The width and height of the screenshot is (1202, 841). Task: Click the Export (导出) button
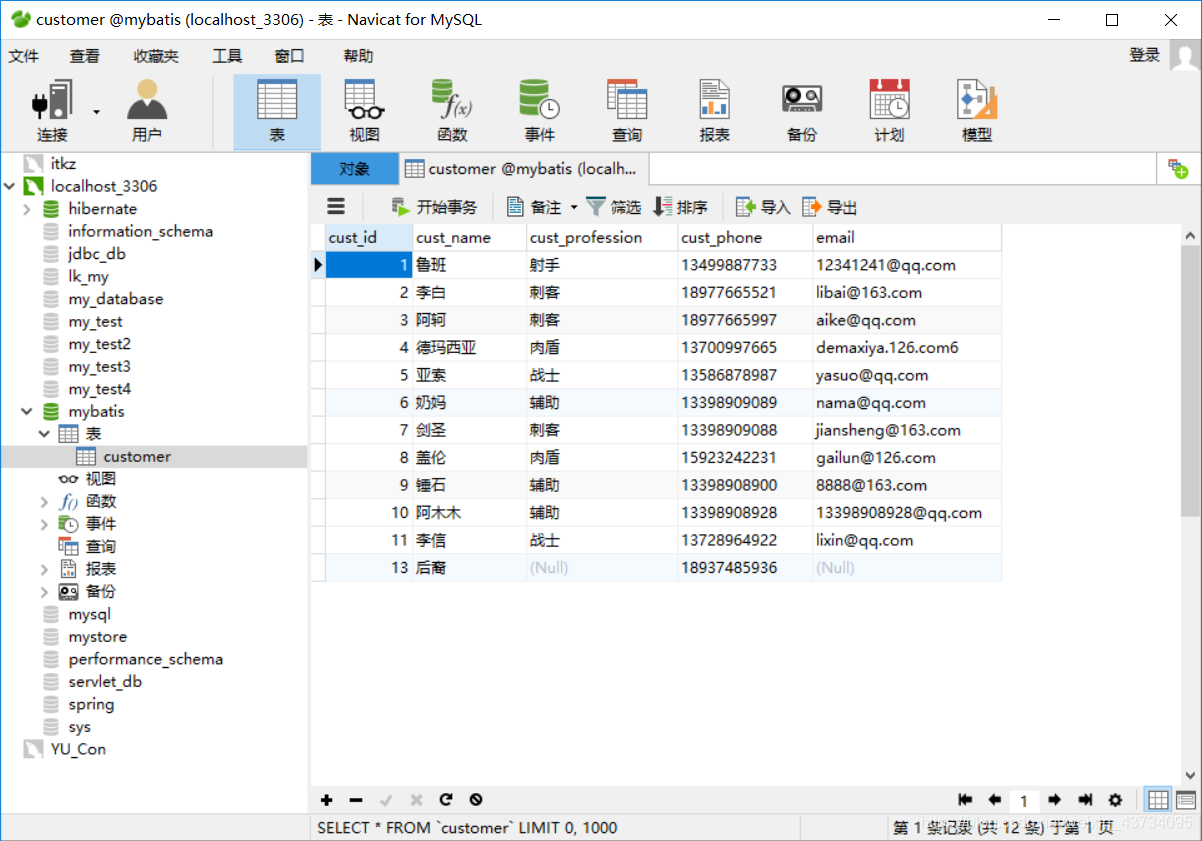pos(830,207)
